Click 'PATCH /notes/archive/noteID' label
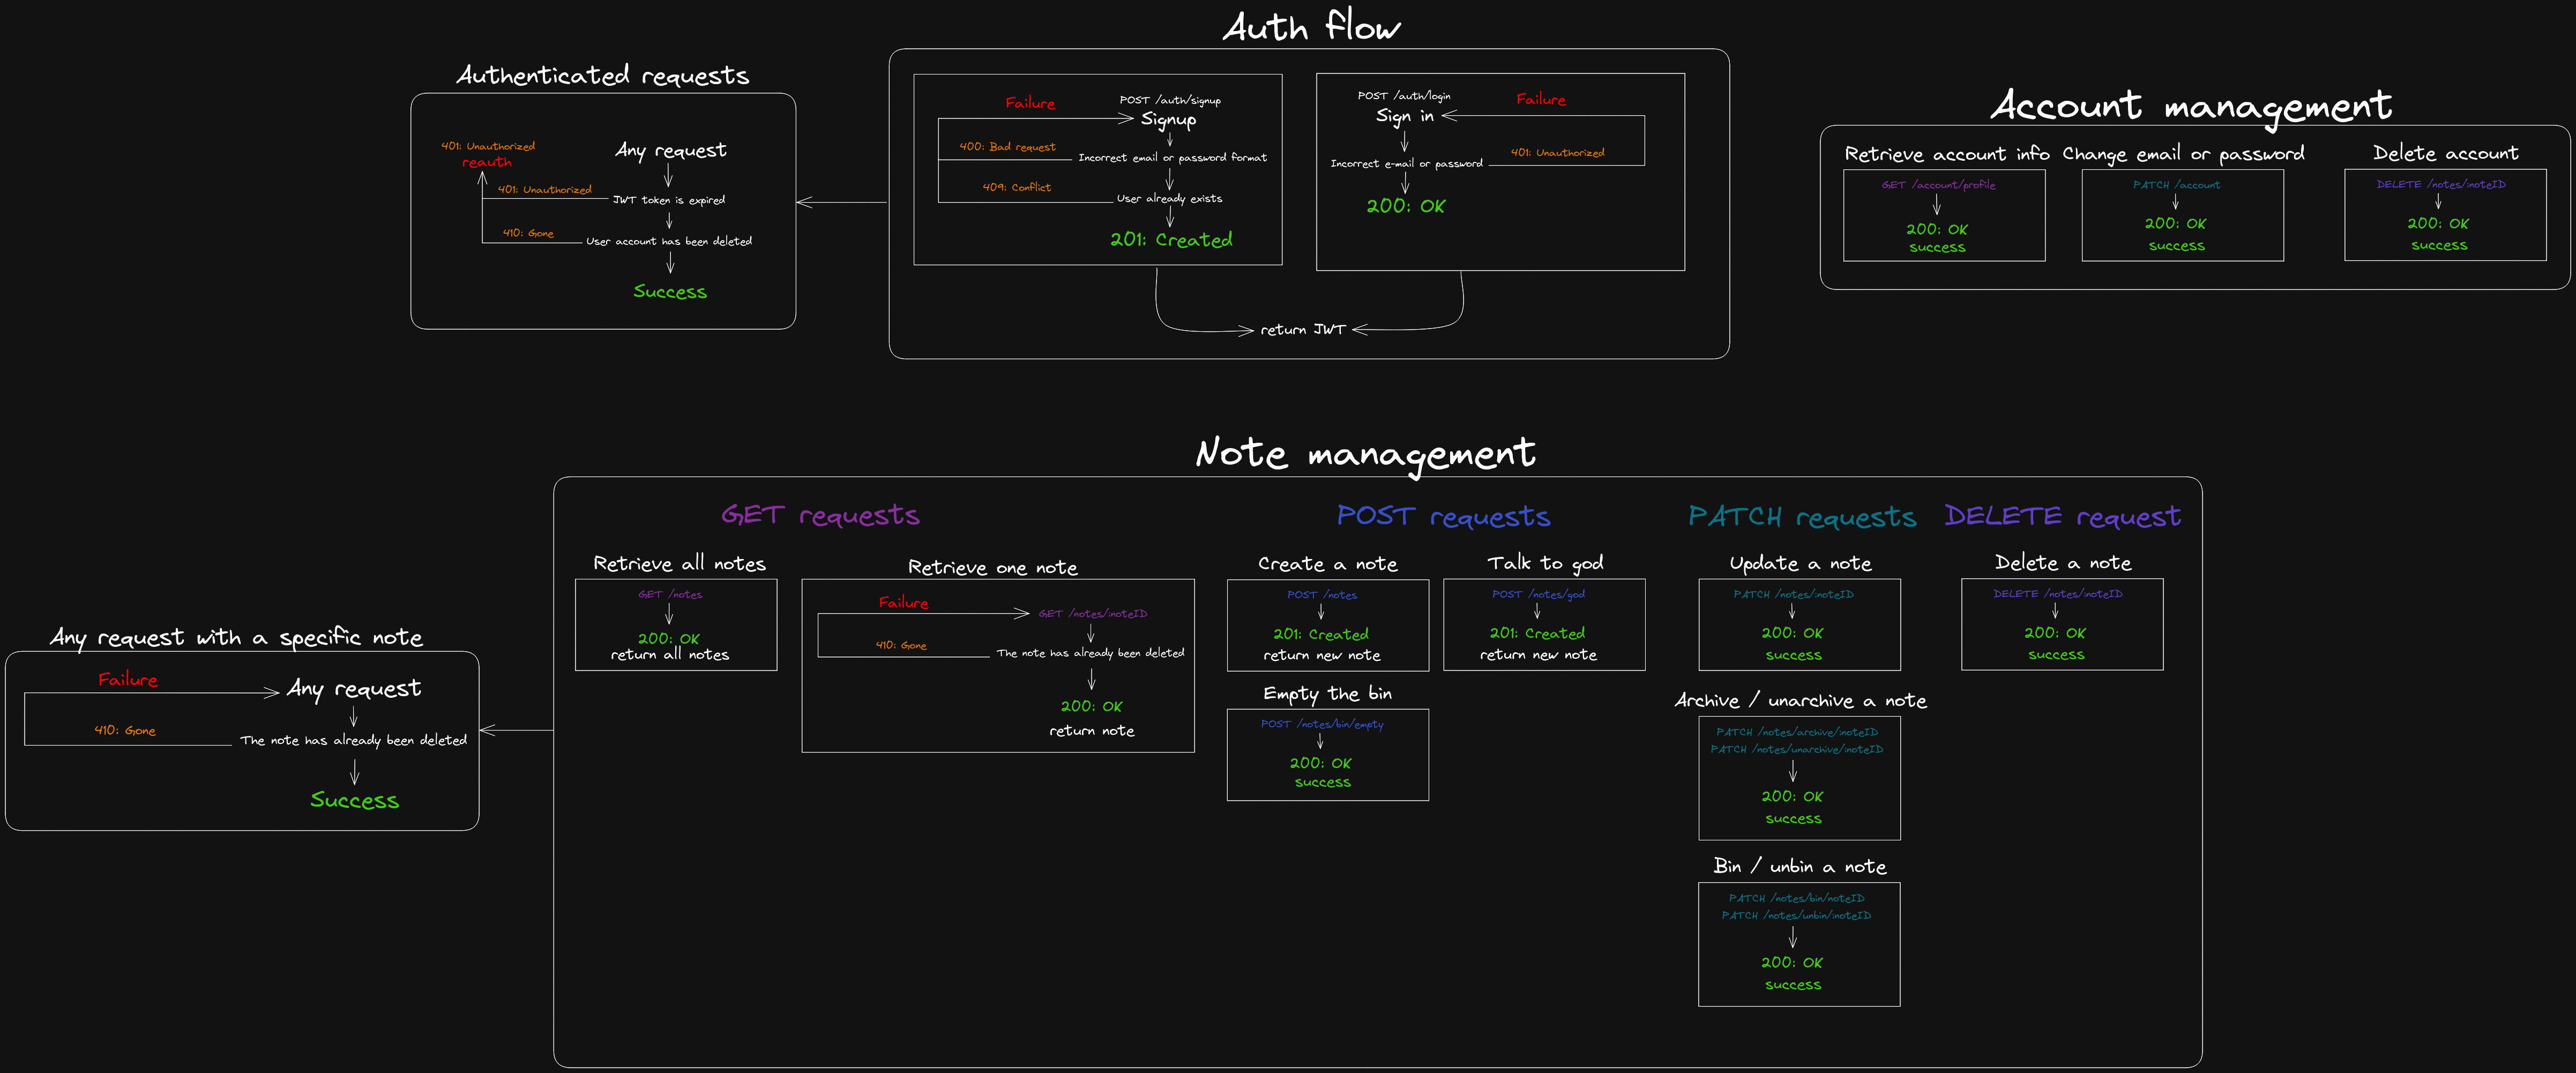This screenshot has height=1073, width=2576. (1796, 732)
